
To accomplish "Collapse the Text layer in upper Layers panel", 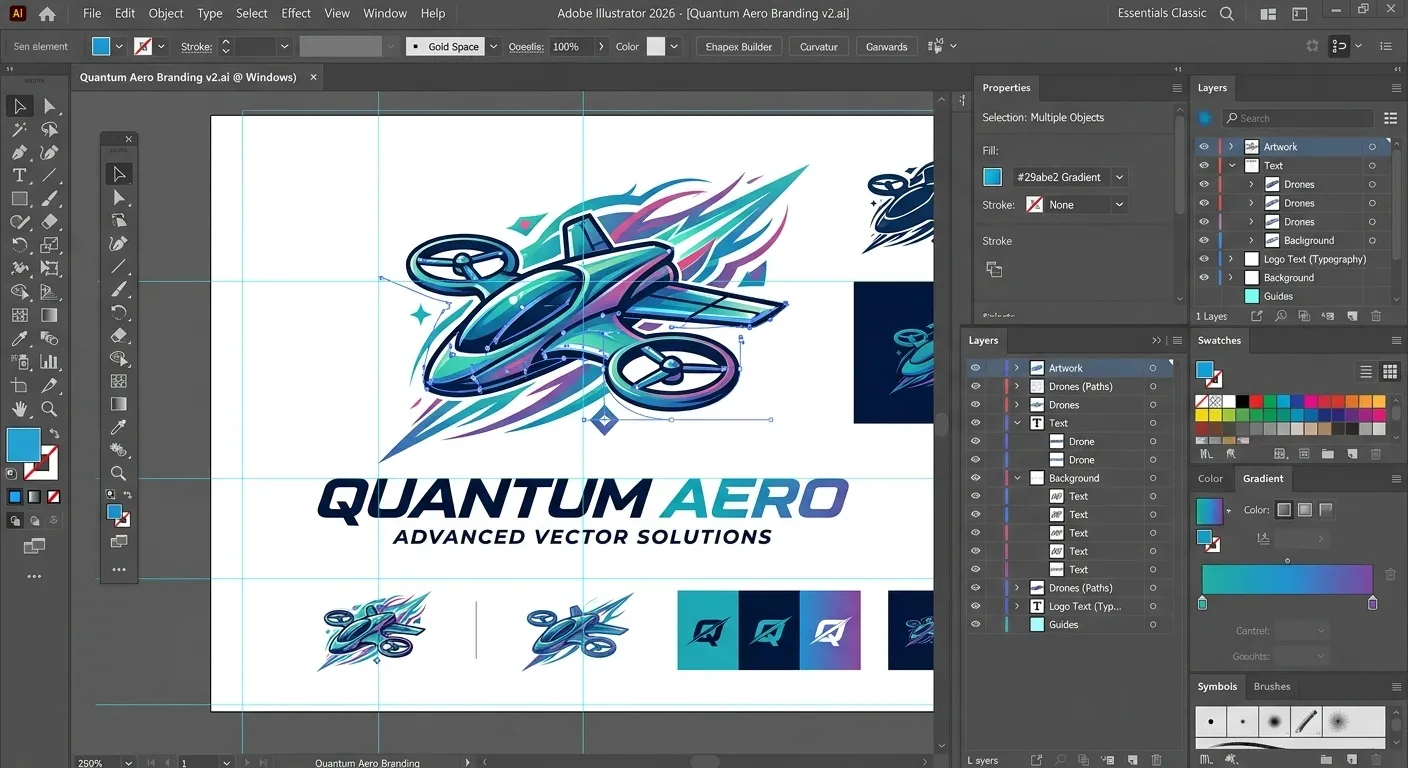I will coord(1231,166).
